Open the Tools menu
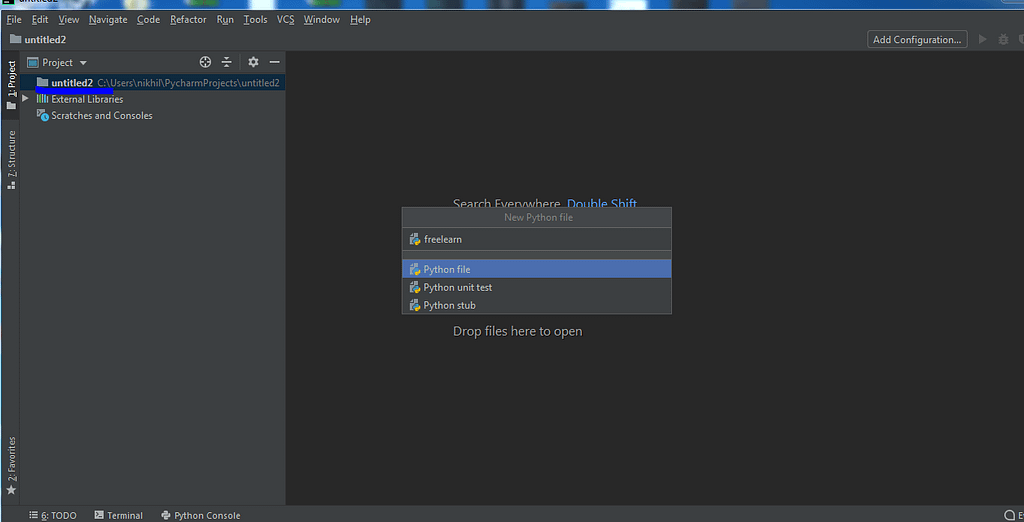The width and height of the screenshot is (1024, 522). pyautogui.click(x=255, y=20)
